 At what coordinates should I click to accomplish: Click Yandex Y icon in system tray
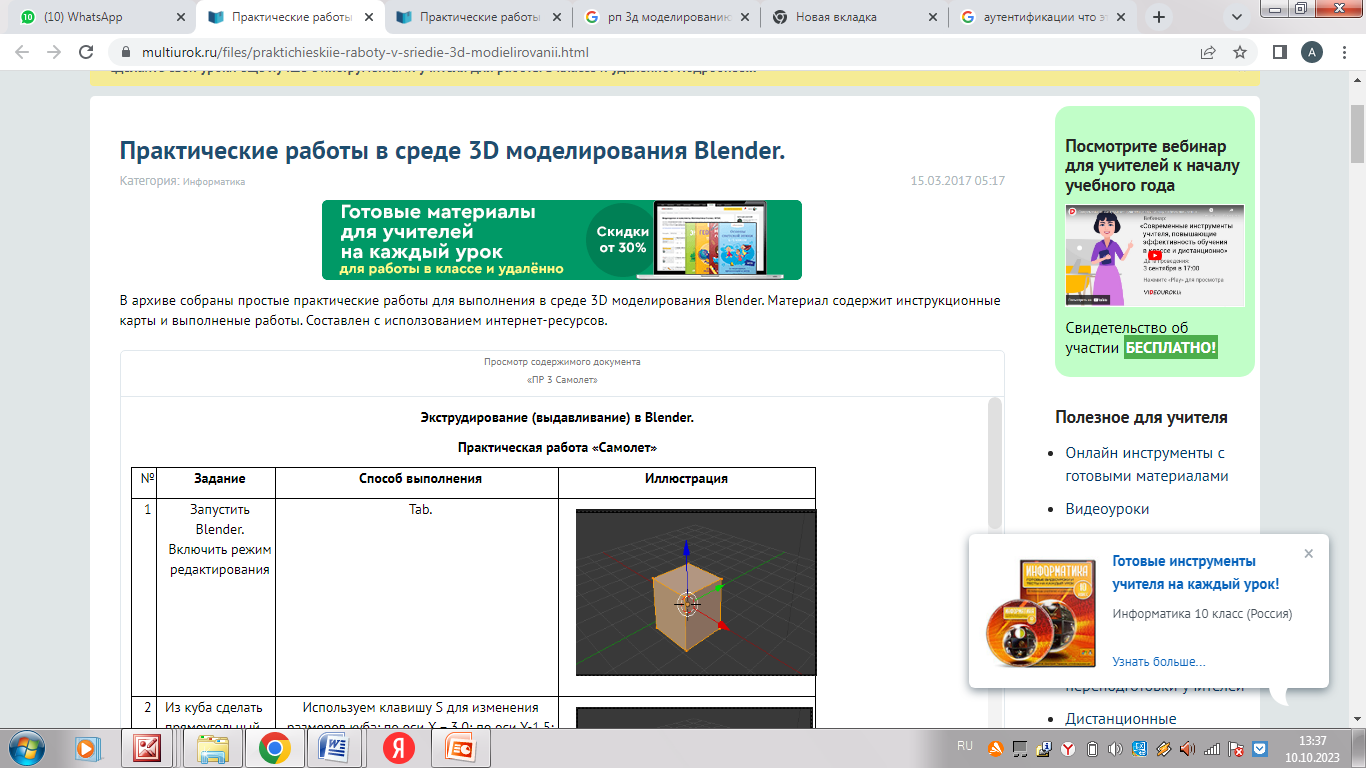point(1068,748)
